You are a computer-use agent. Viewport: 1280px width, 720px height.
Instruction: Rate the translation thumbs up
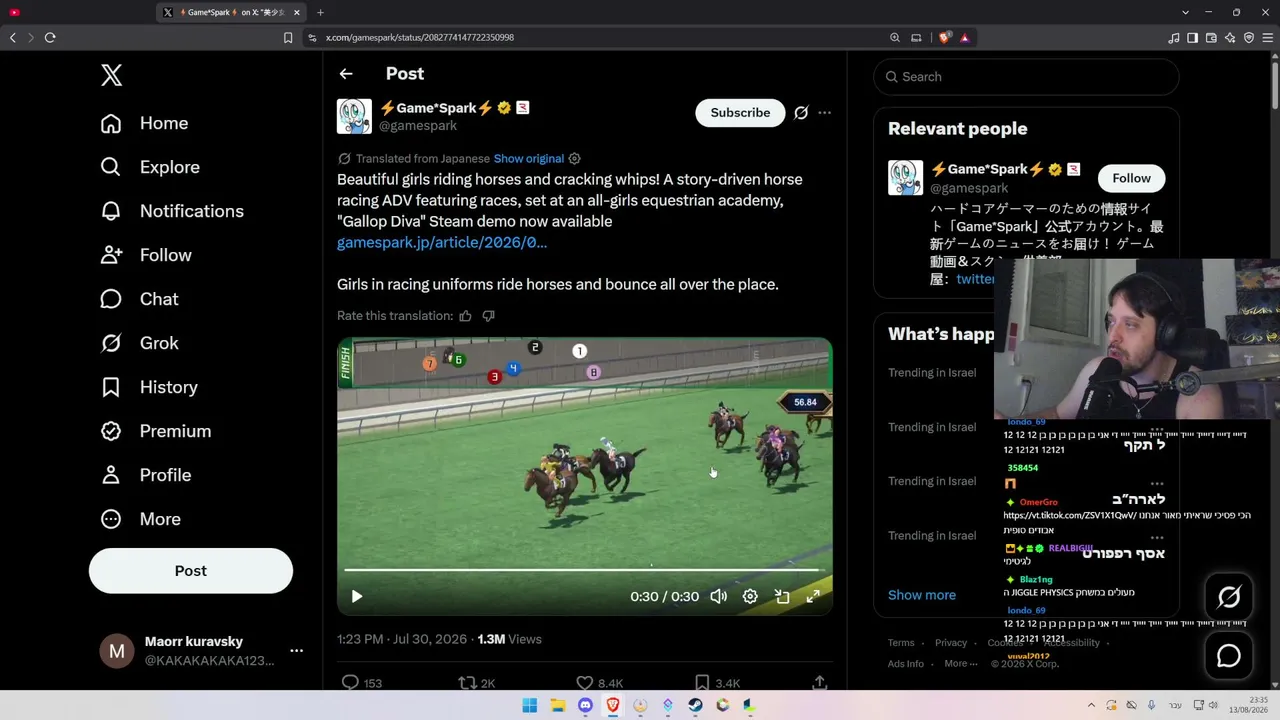click(x=465, y=316)
